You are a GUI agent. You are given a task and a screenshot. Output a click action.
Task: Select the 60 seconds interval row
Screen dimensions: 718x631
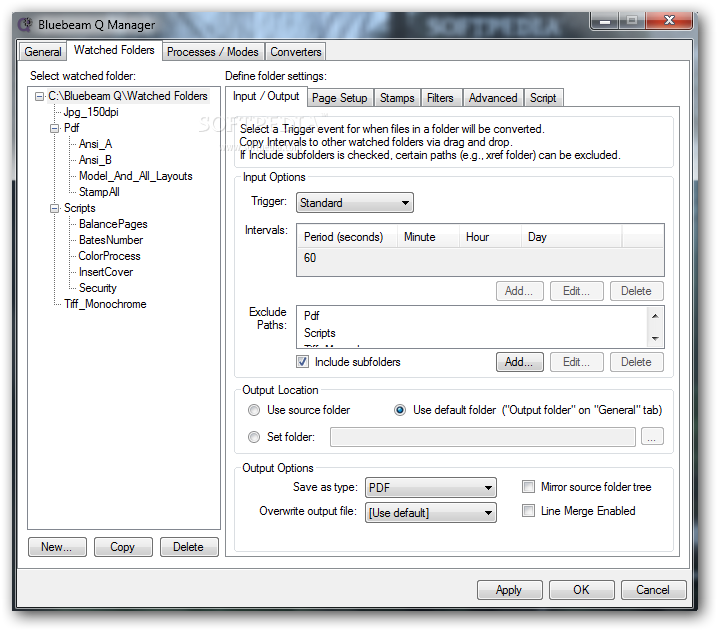(x=480, y=258)
